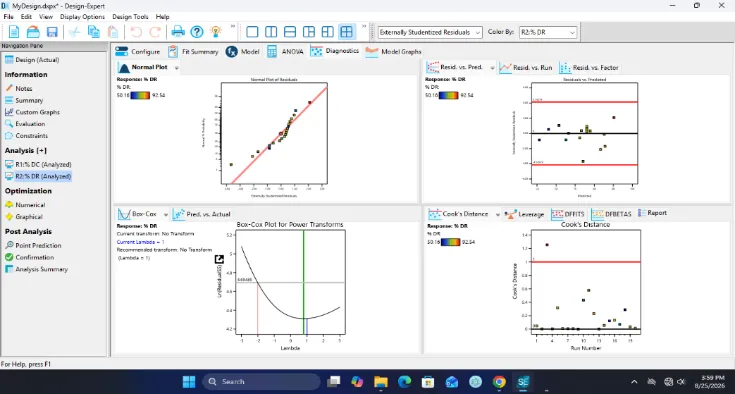This screenshot has height=394, width=735.
Task: Open Point Prediction node
Action: coord(33,245)
